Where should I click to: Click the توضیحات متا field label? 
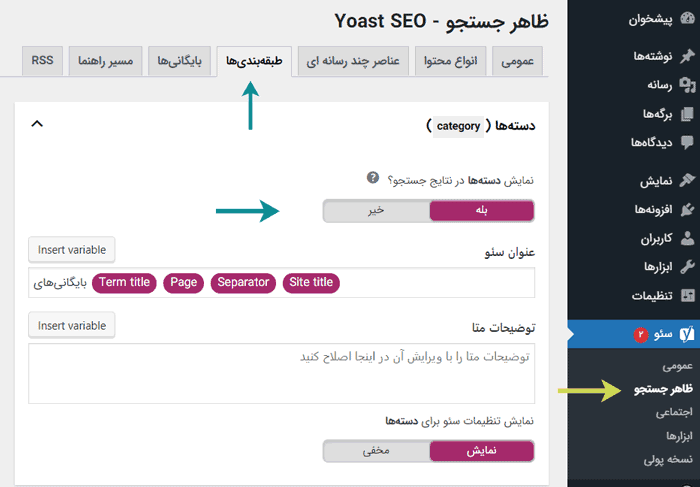[x=504, y=328]
